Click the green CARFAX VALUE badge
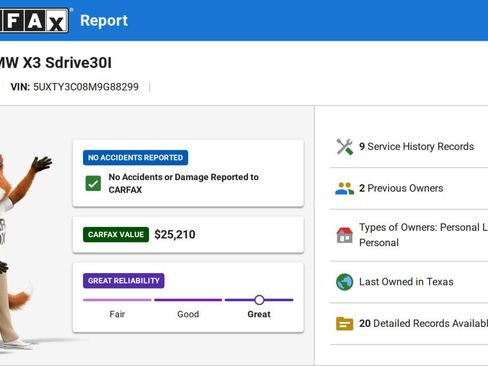488x366 pixels. 116,234
